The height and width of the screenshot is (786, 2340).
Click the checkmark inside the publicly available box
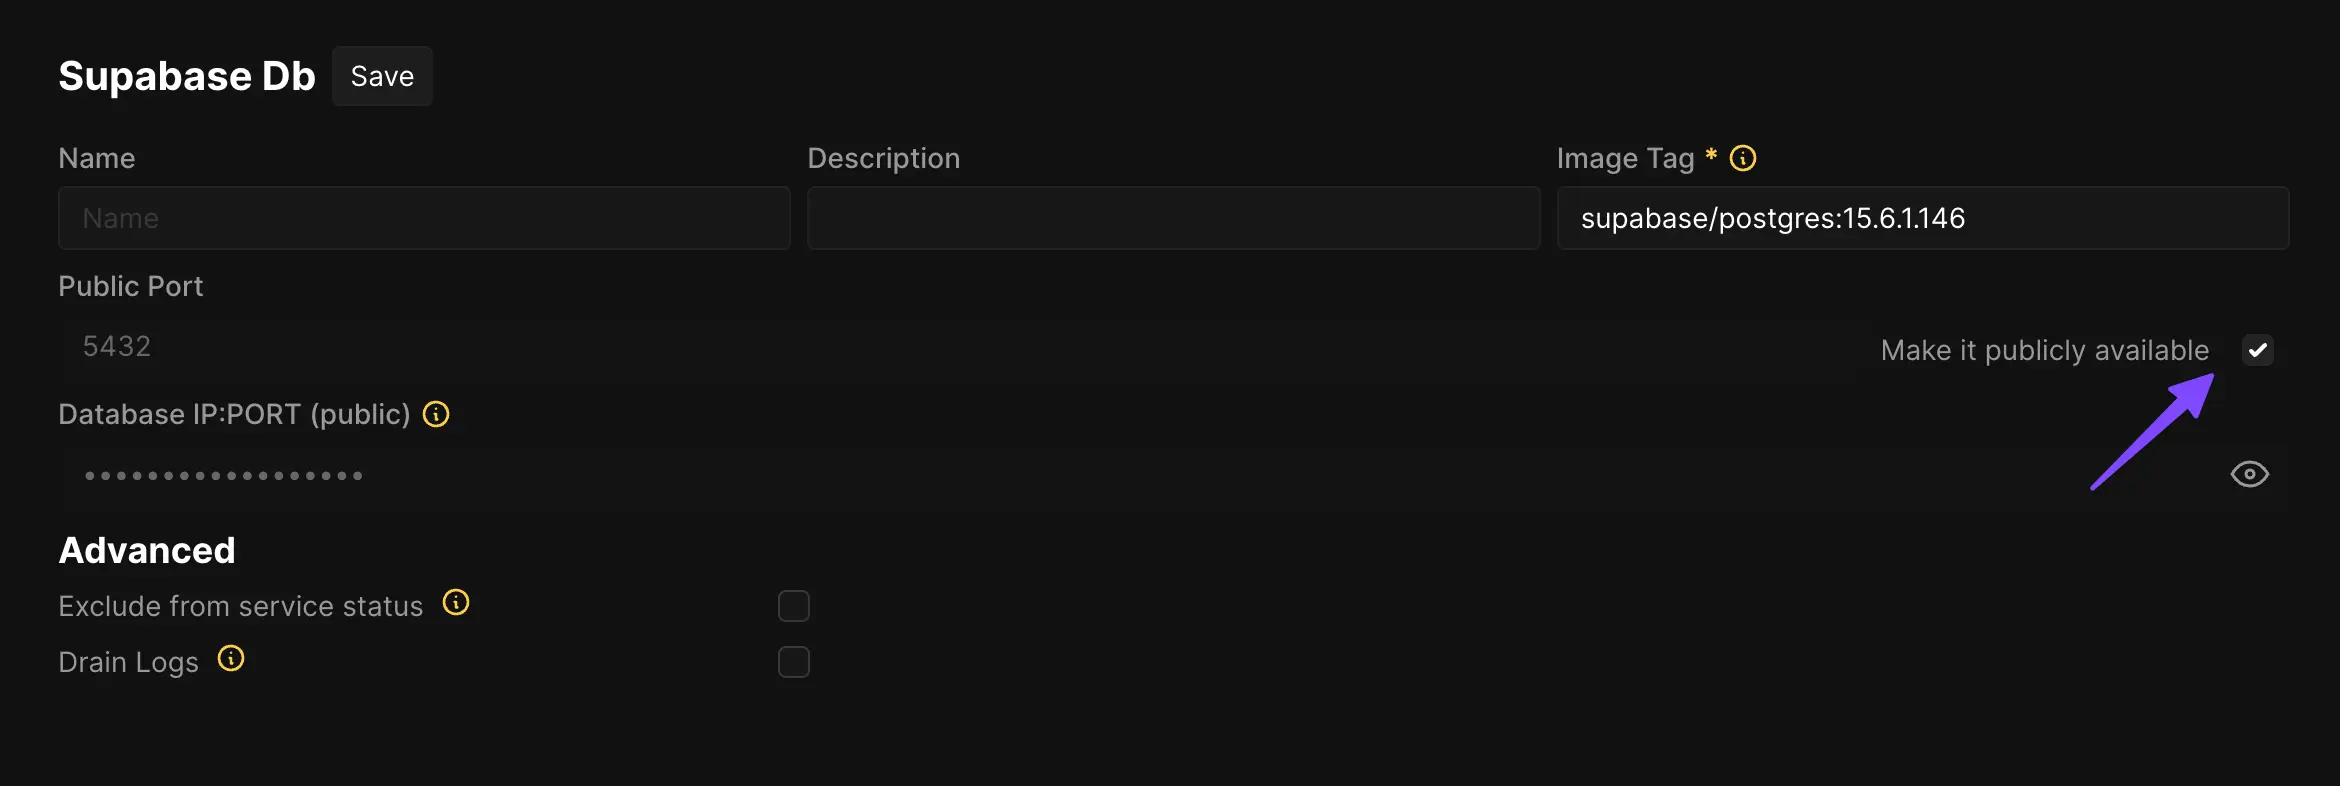pyautogui.click(x=2257, y=350)
